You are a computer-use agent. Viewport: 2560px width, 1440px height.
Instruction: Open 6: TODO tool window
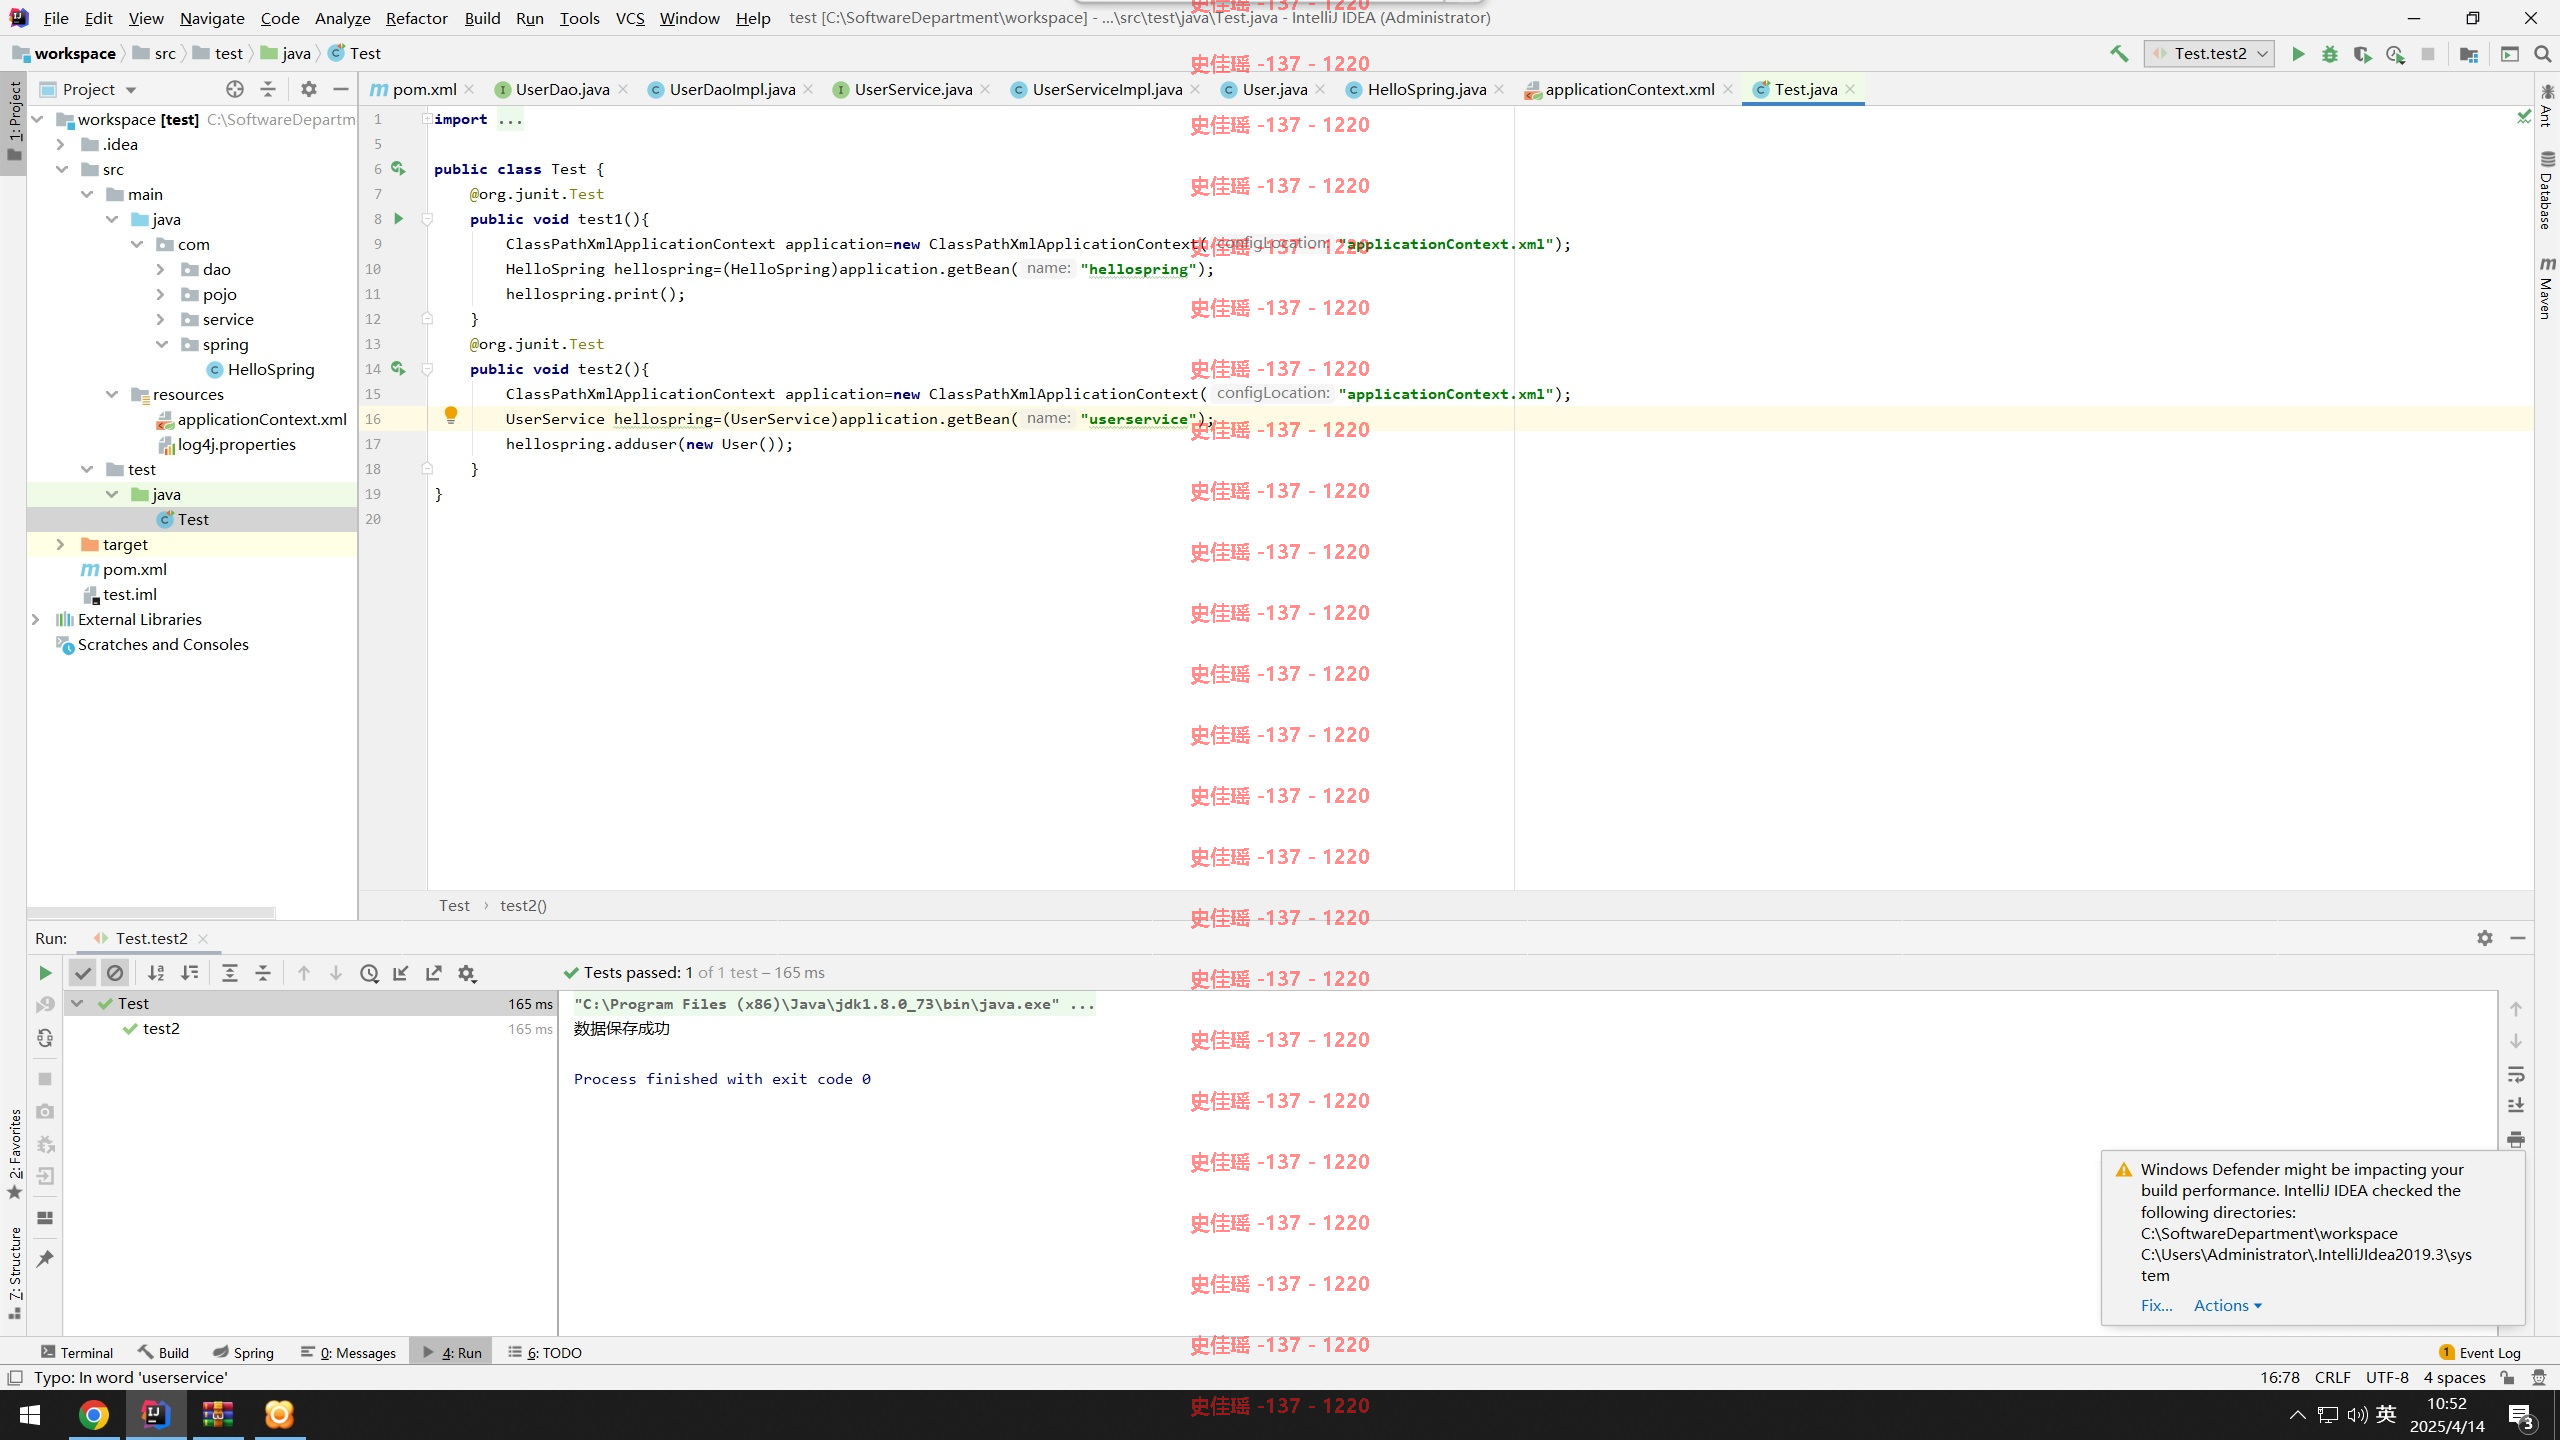545,1352
